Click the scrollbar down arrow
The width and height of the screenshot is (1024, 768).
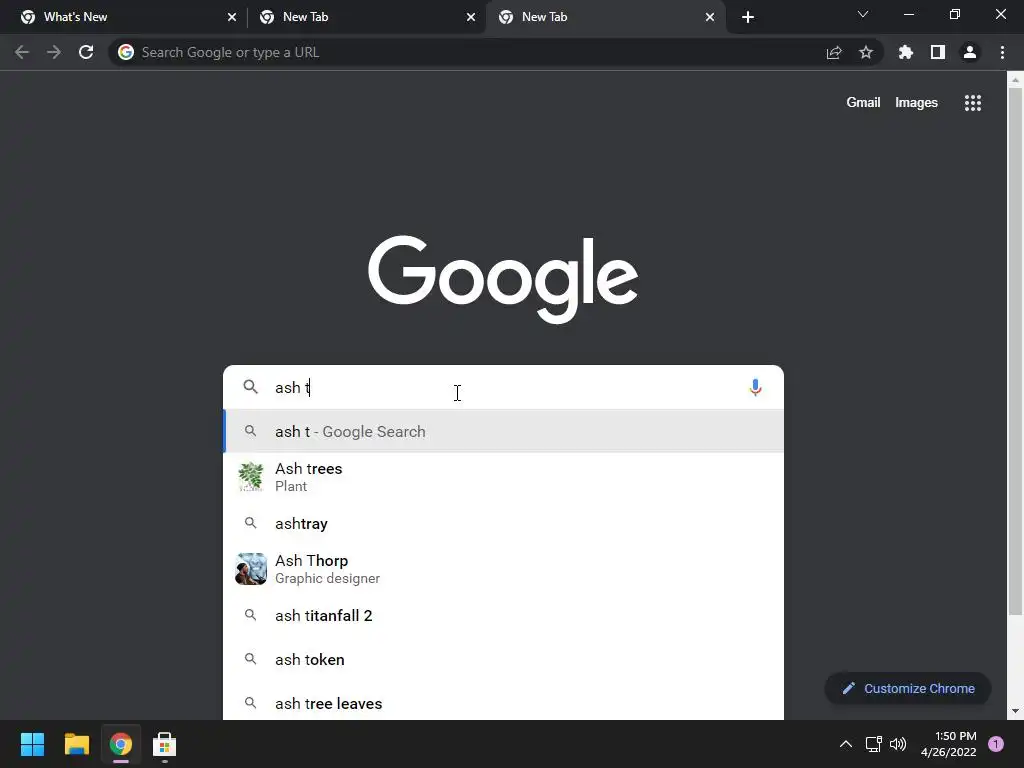pyautogui.click(x=1015, y=711)
